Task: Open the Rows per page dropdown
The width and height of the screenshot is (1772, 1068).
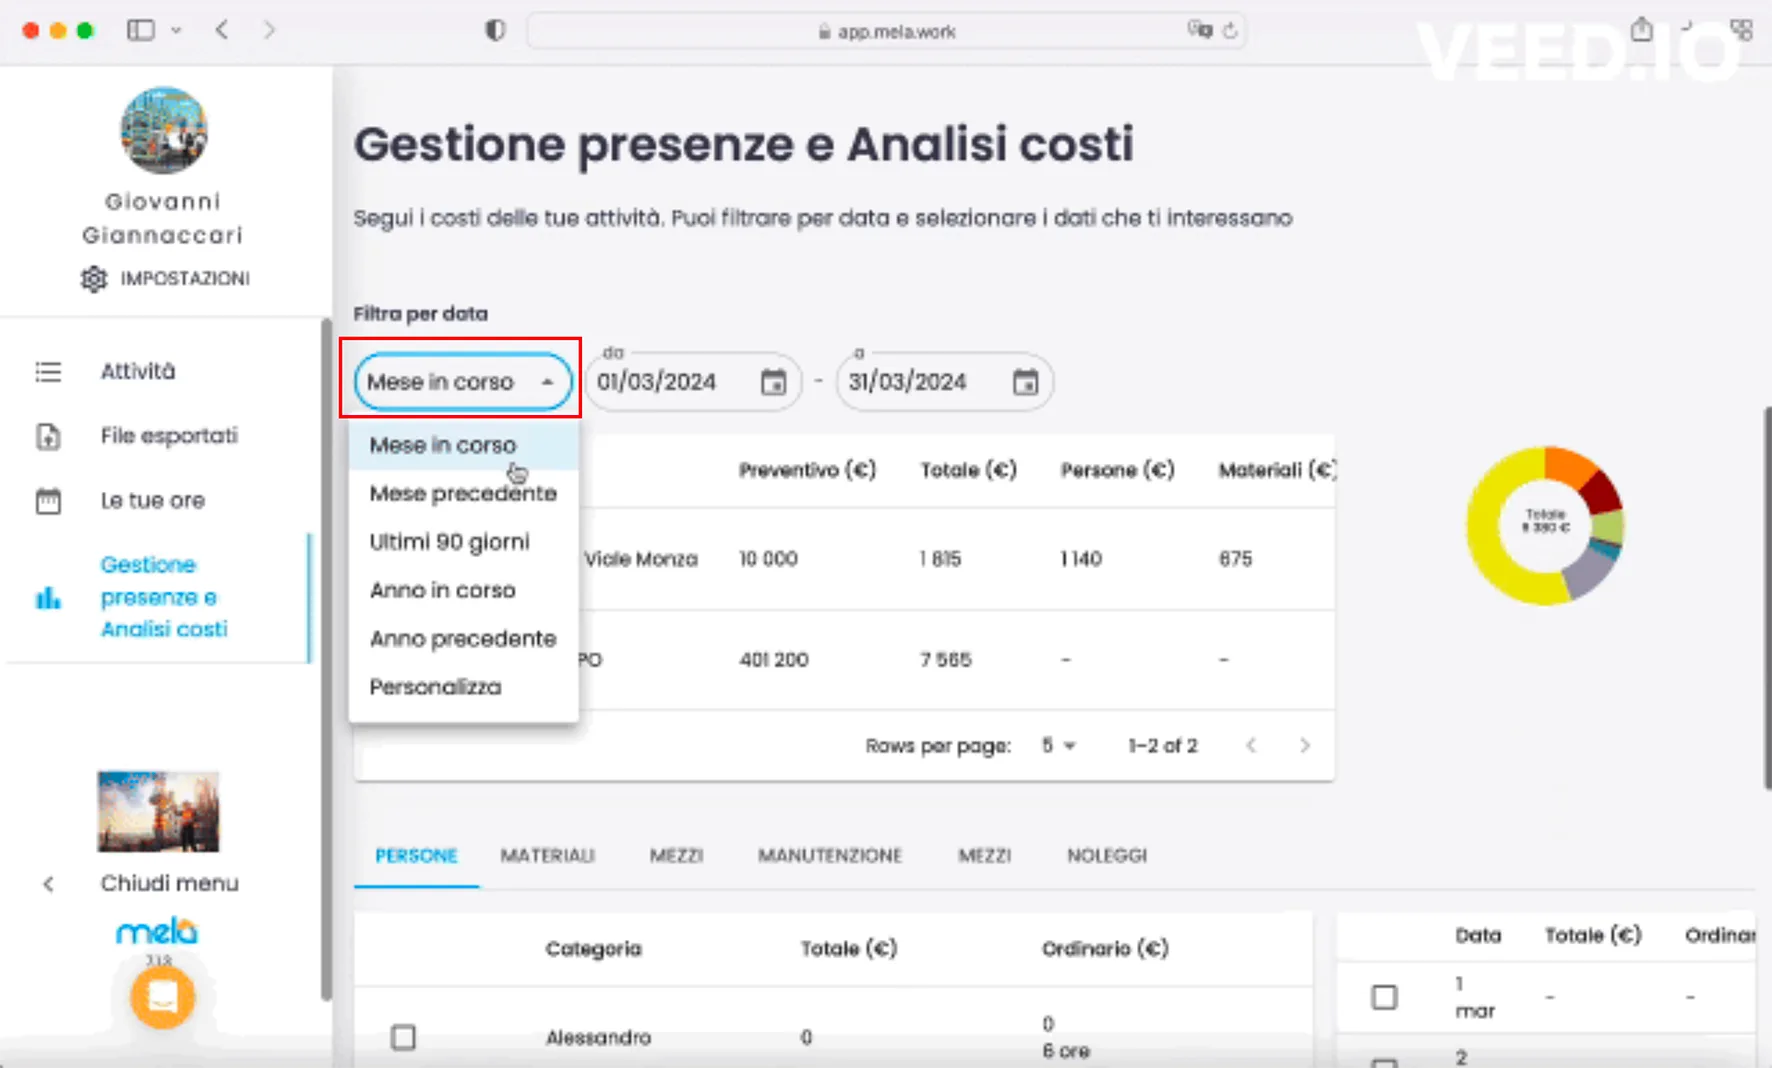Action: point(1058,746)
